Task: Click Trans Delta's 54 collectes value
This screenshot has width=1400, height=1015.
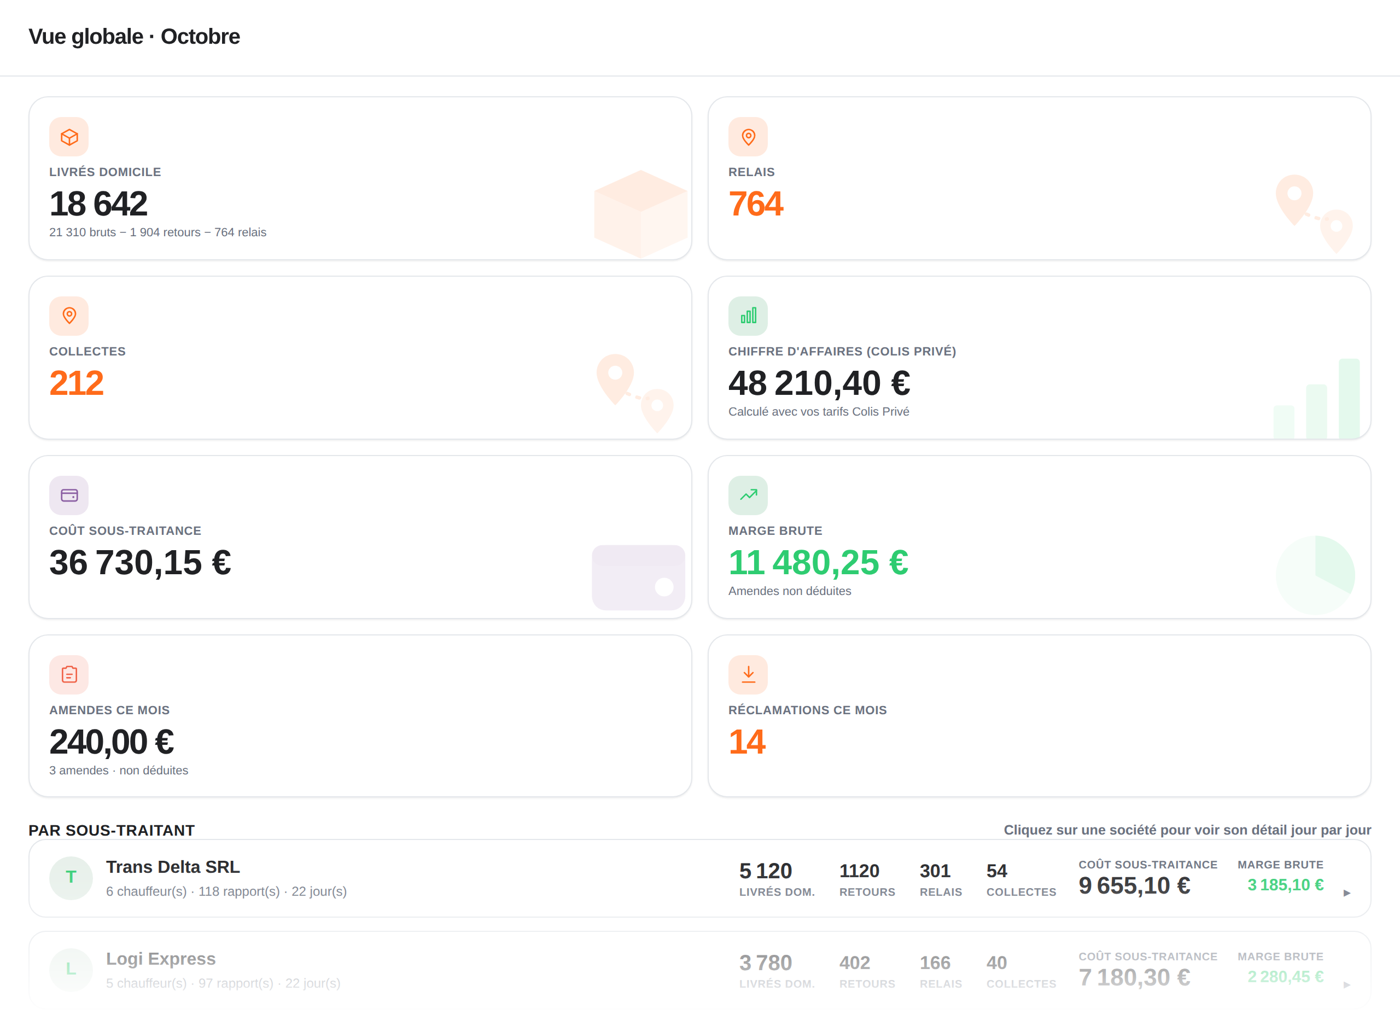Action: click(997, 871)
